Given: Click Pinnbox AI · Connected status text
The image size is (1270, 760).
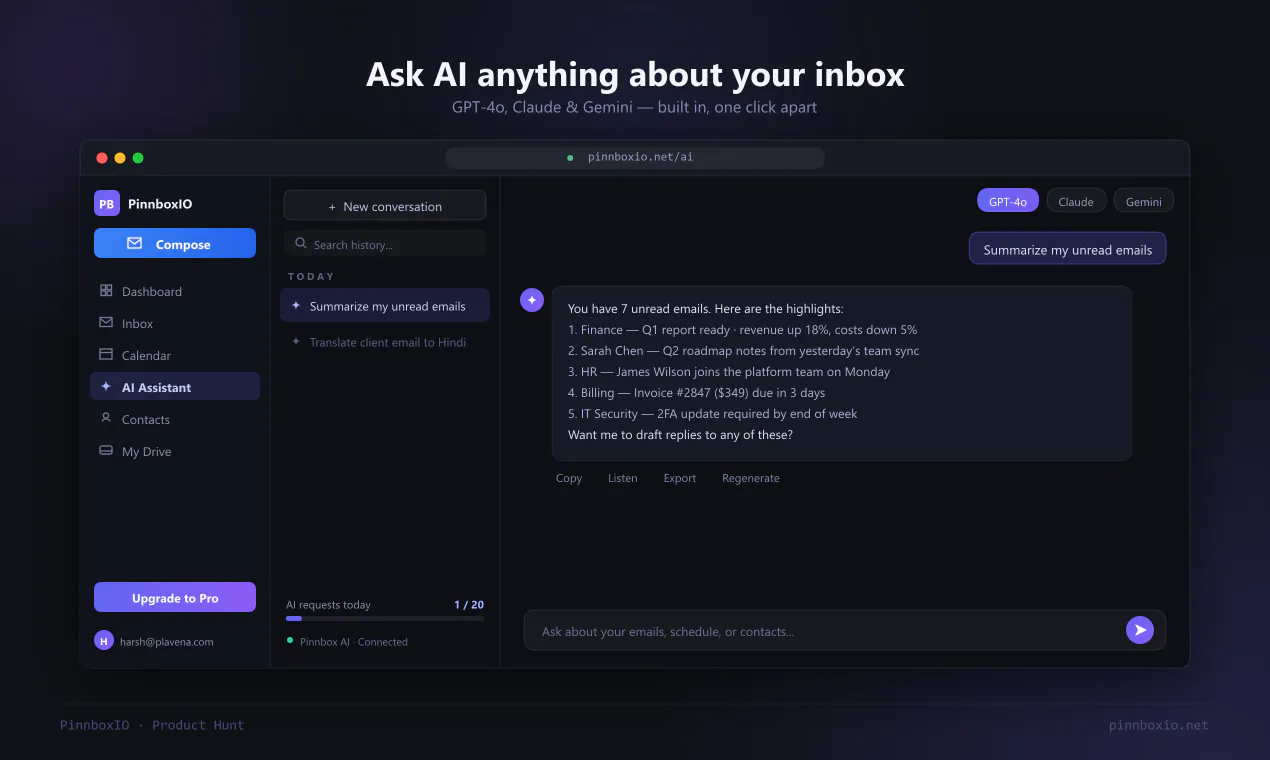Looking at the screenshot, I should [x=354, y=642].
